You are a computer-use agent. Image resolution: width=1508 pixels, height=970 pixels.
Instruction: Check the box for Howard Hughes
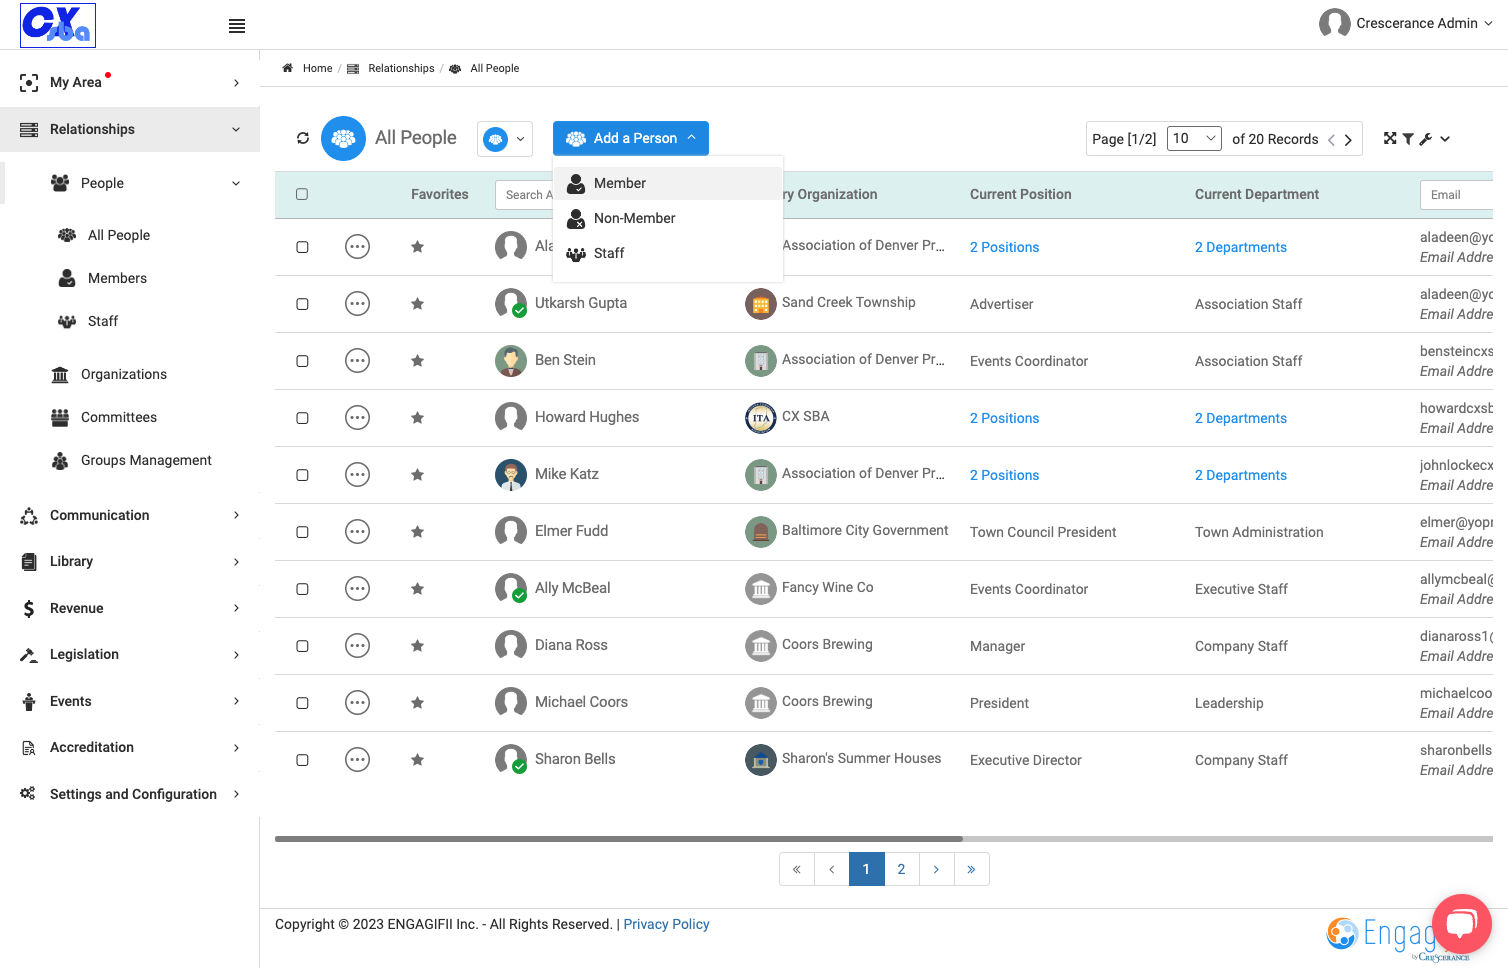302,418
